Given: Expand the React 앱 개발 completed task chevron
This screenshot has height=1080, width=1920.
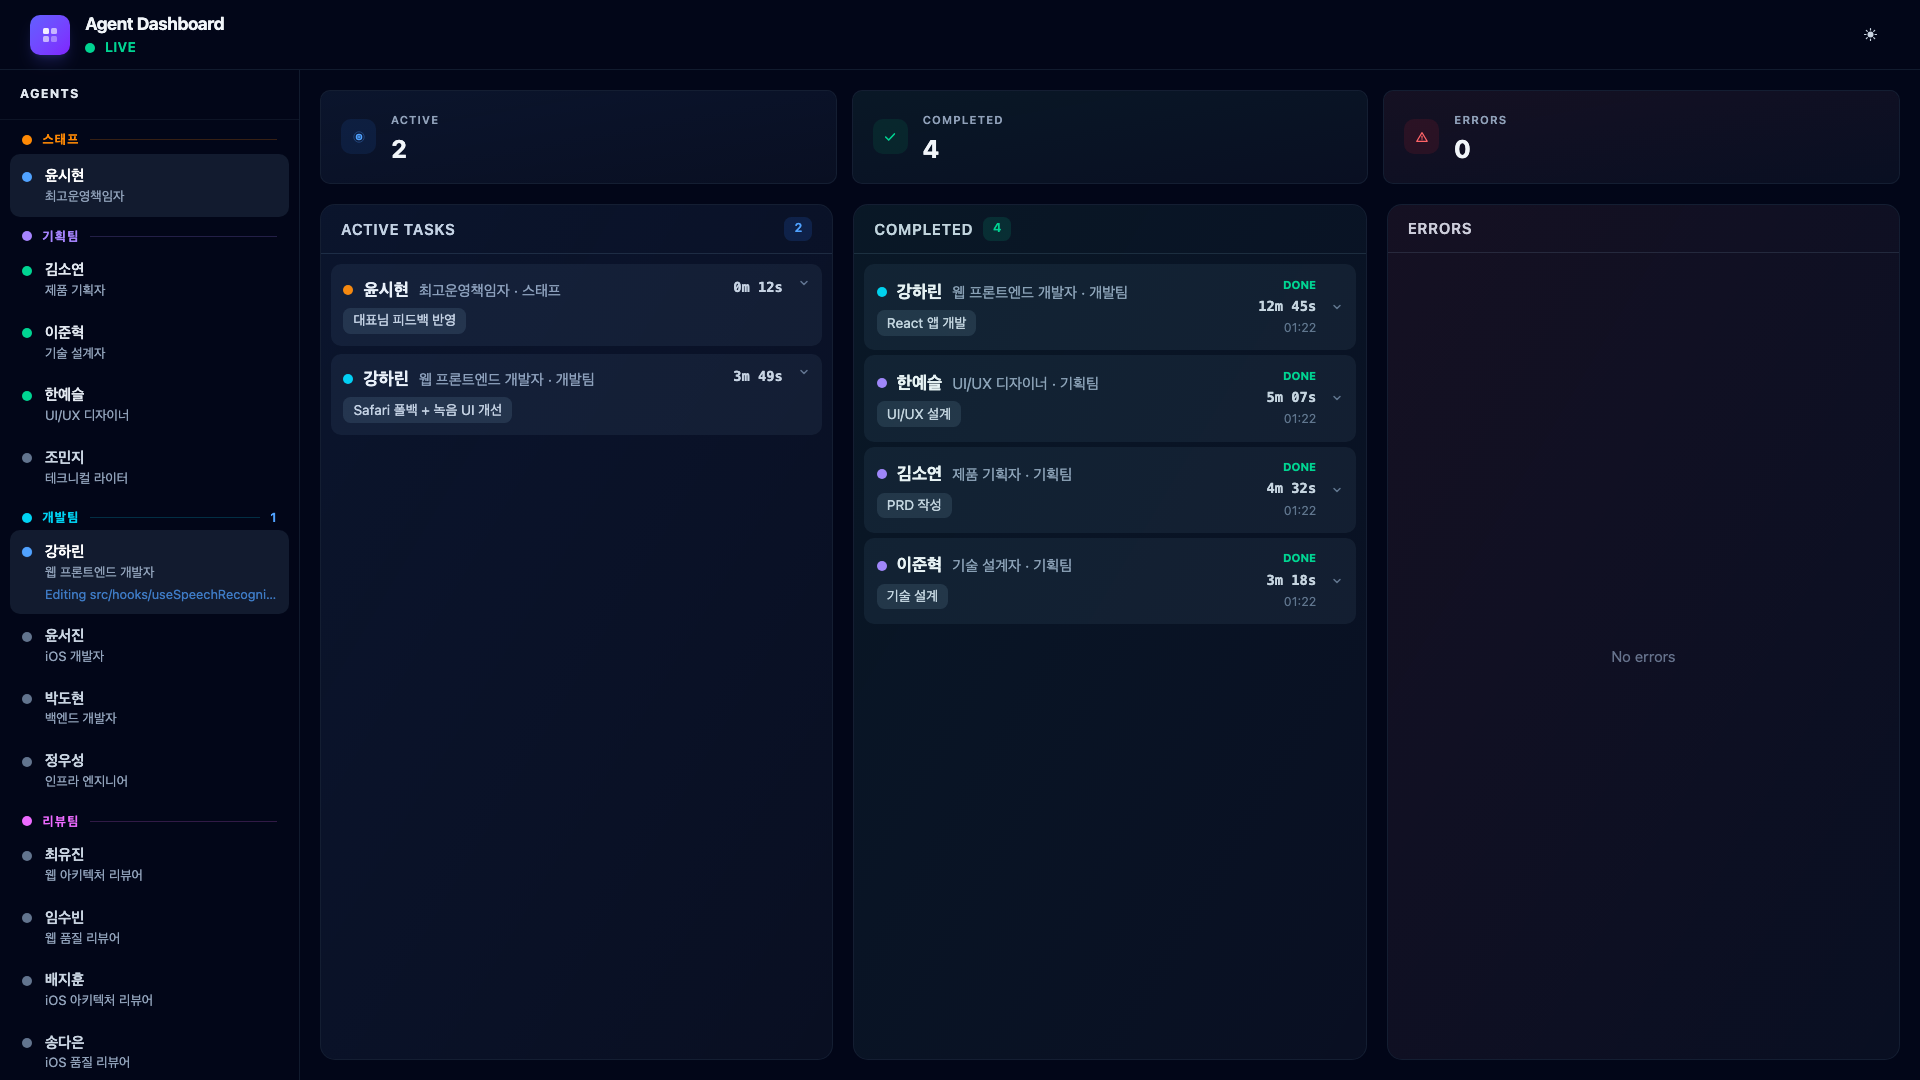Looking at the screenshot, I should point(1337,307).
